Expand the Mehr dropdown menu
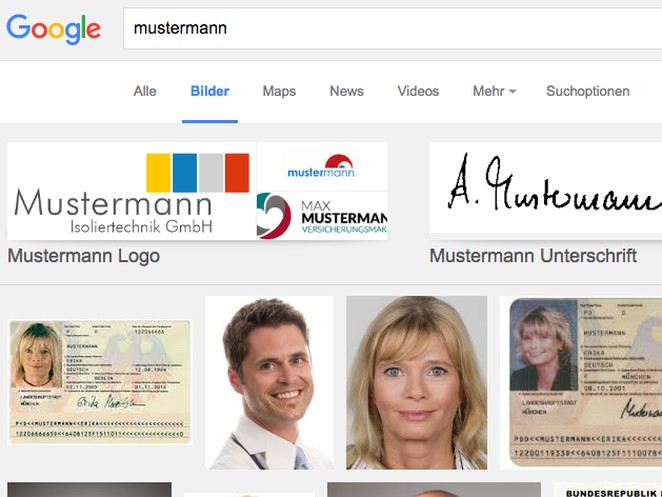Image resolution: width=662 pixels, height=497 pixels. tap(494, 91)
